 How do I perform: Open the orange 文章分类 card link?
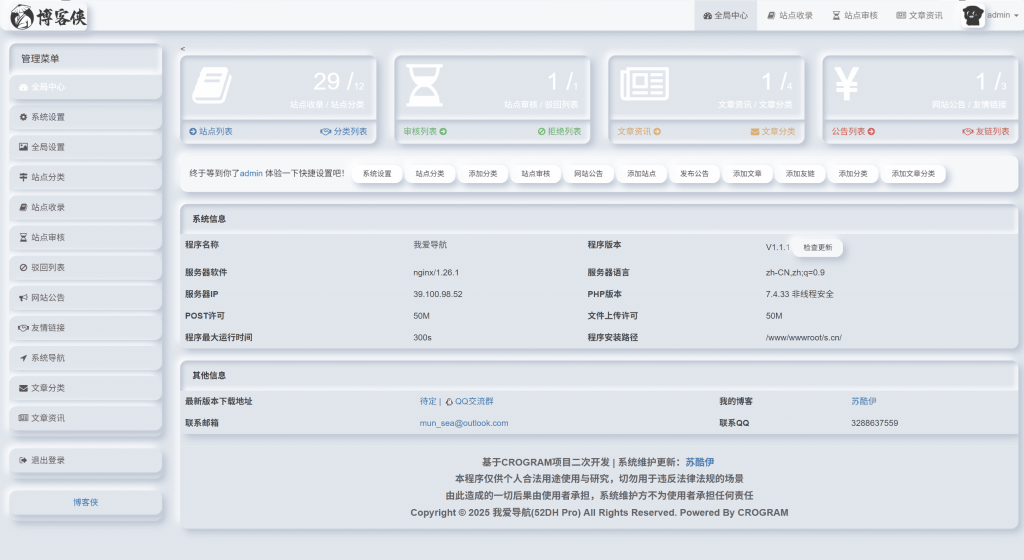(x=773, y=131)
